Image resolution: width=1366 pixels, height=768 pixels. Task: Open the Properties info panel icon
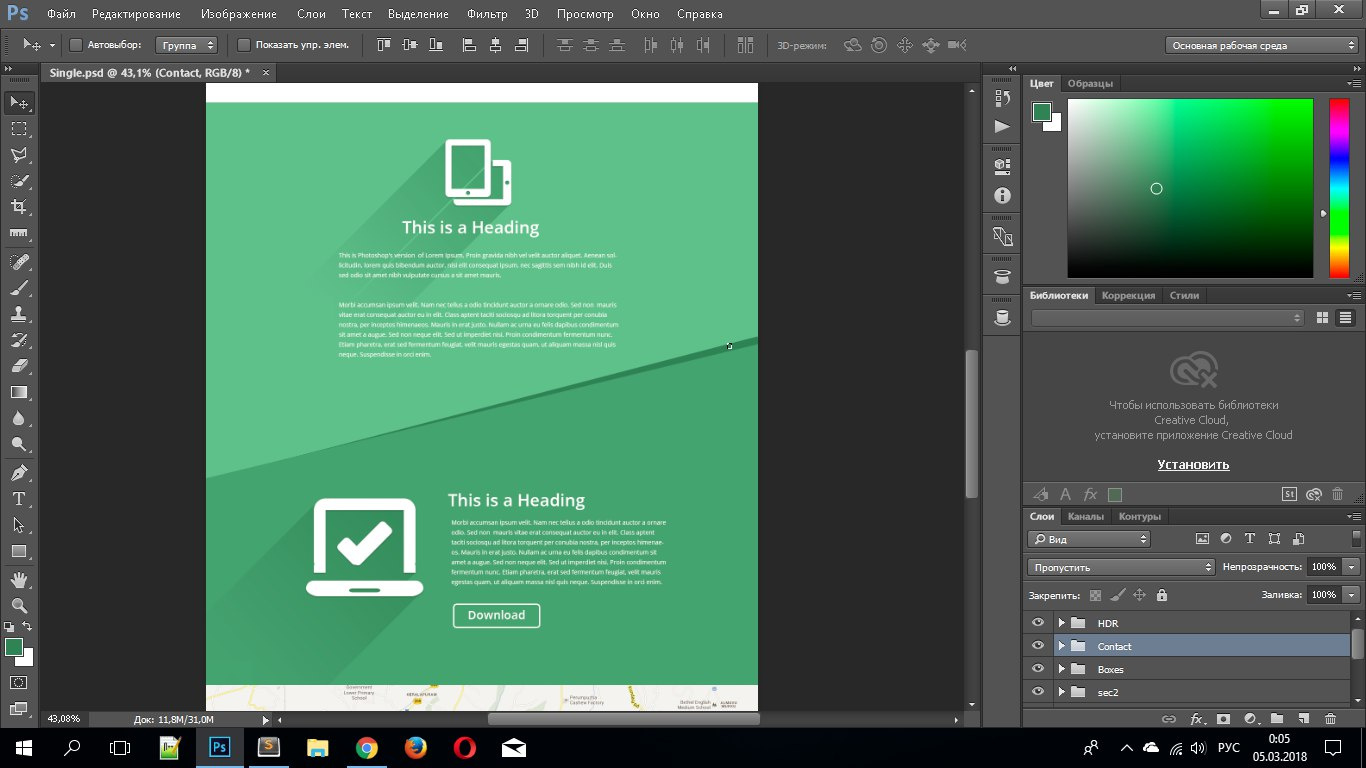(x=1002, y=196)
